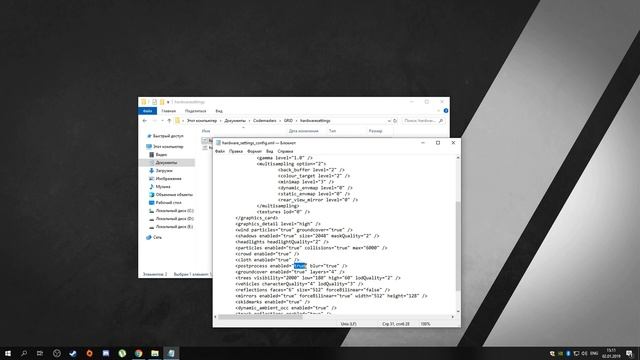The height and width of the screenshot is (360, 640).
Task: Go up one folder level in Explorer
Action: pyautogui.click(x=169, y=121)
